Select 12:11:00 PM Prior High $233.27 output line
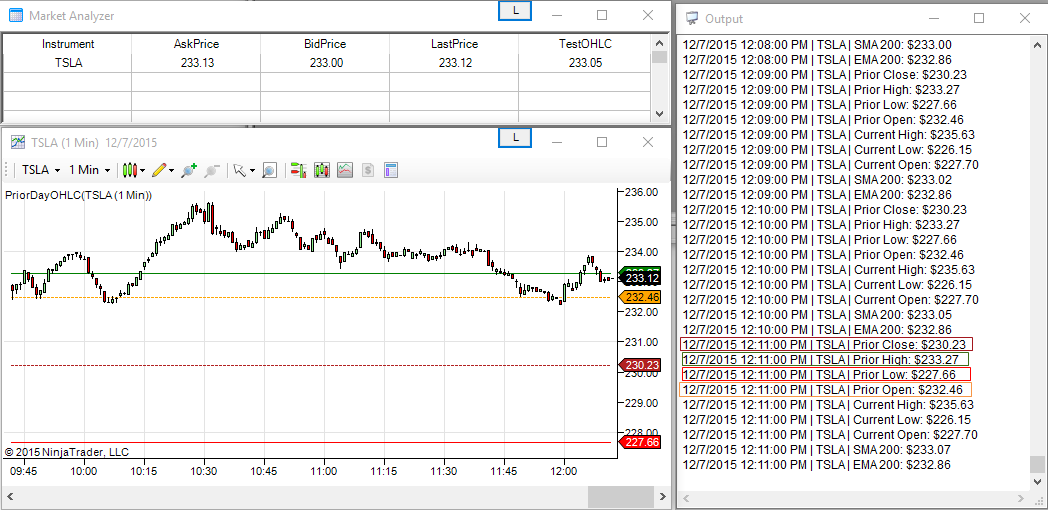 tap(825, 360)
